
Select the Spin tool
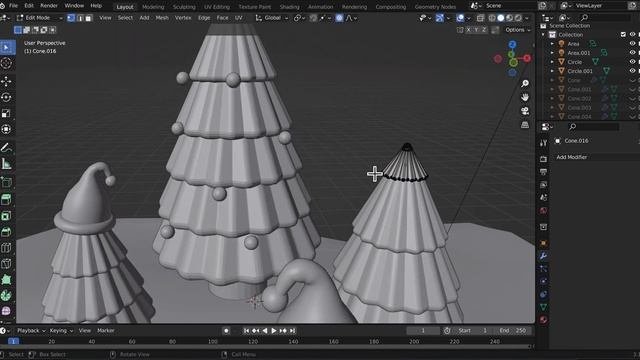tap(6, 296)
